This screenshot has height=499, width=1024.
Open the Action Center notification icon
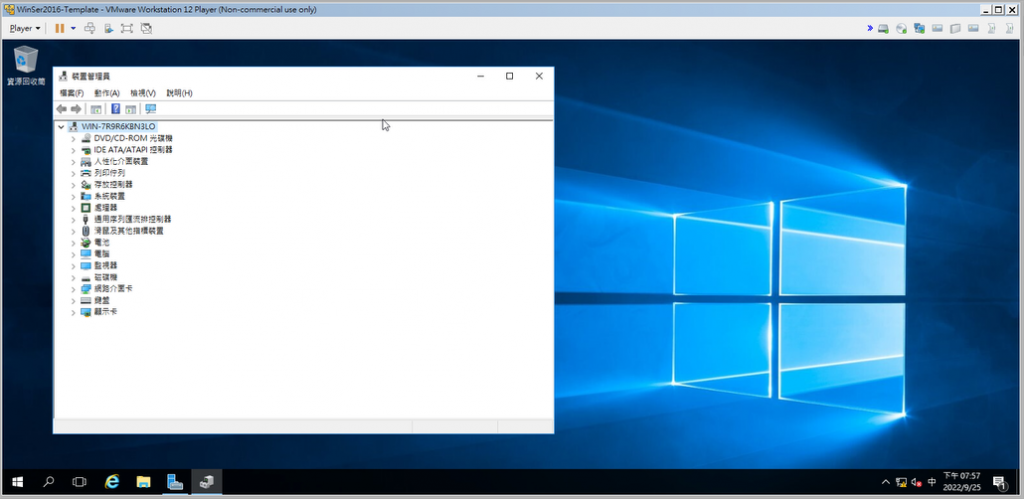999,483
